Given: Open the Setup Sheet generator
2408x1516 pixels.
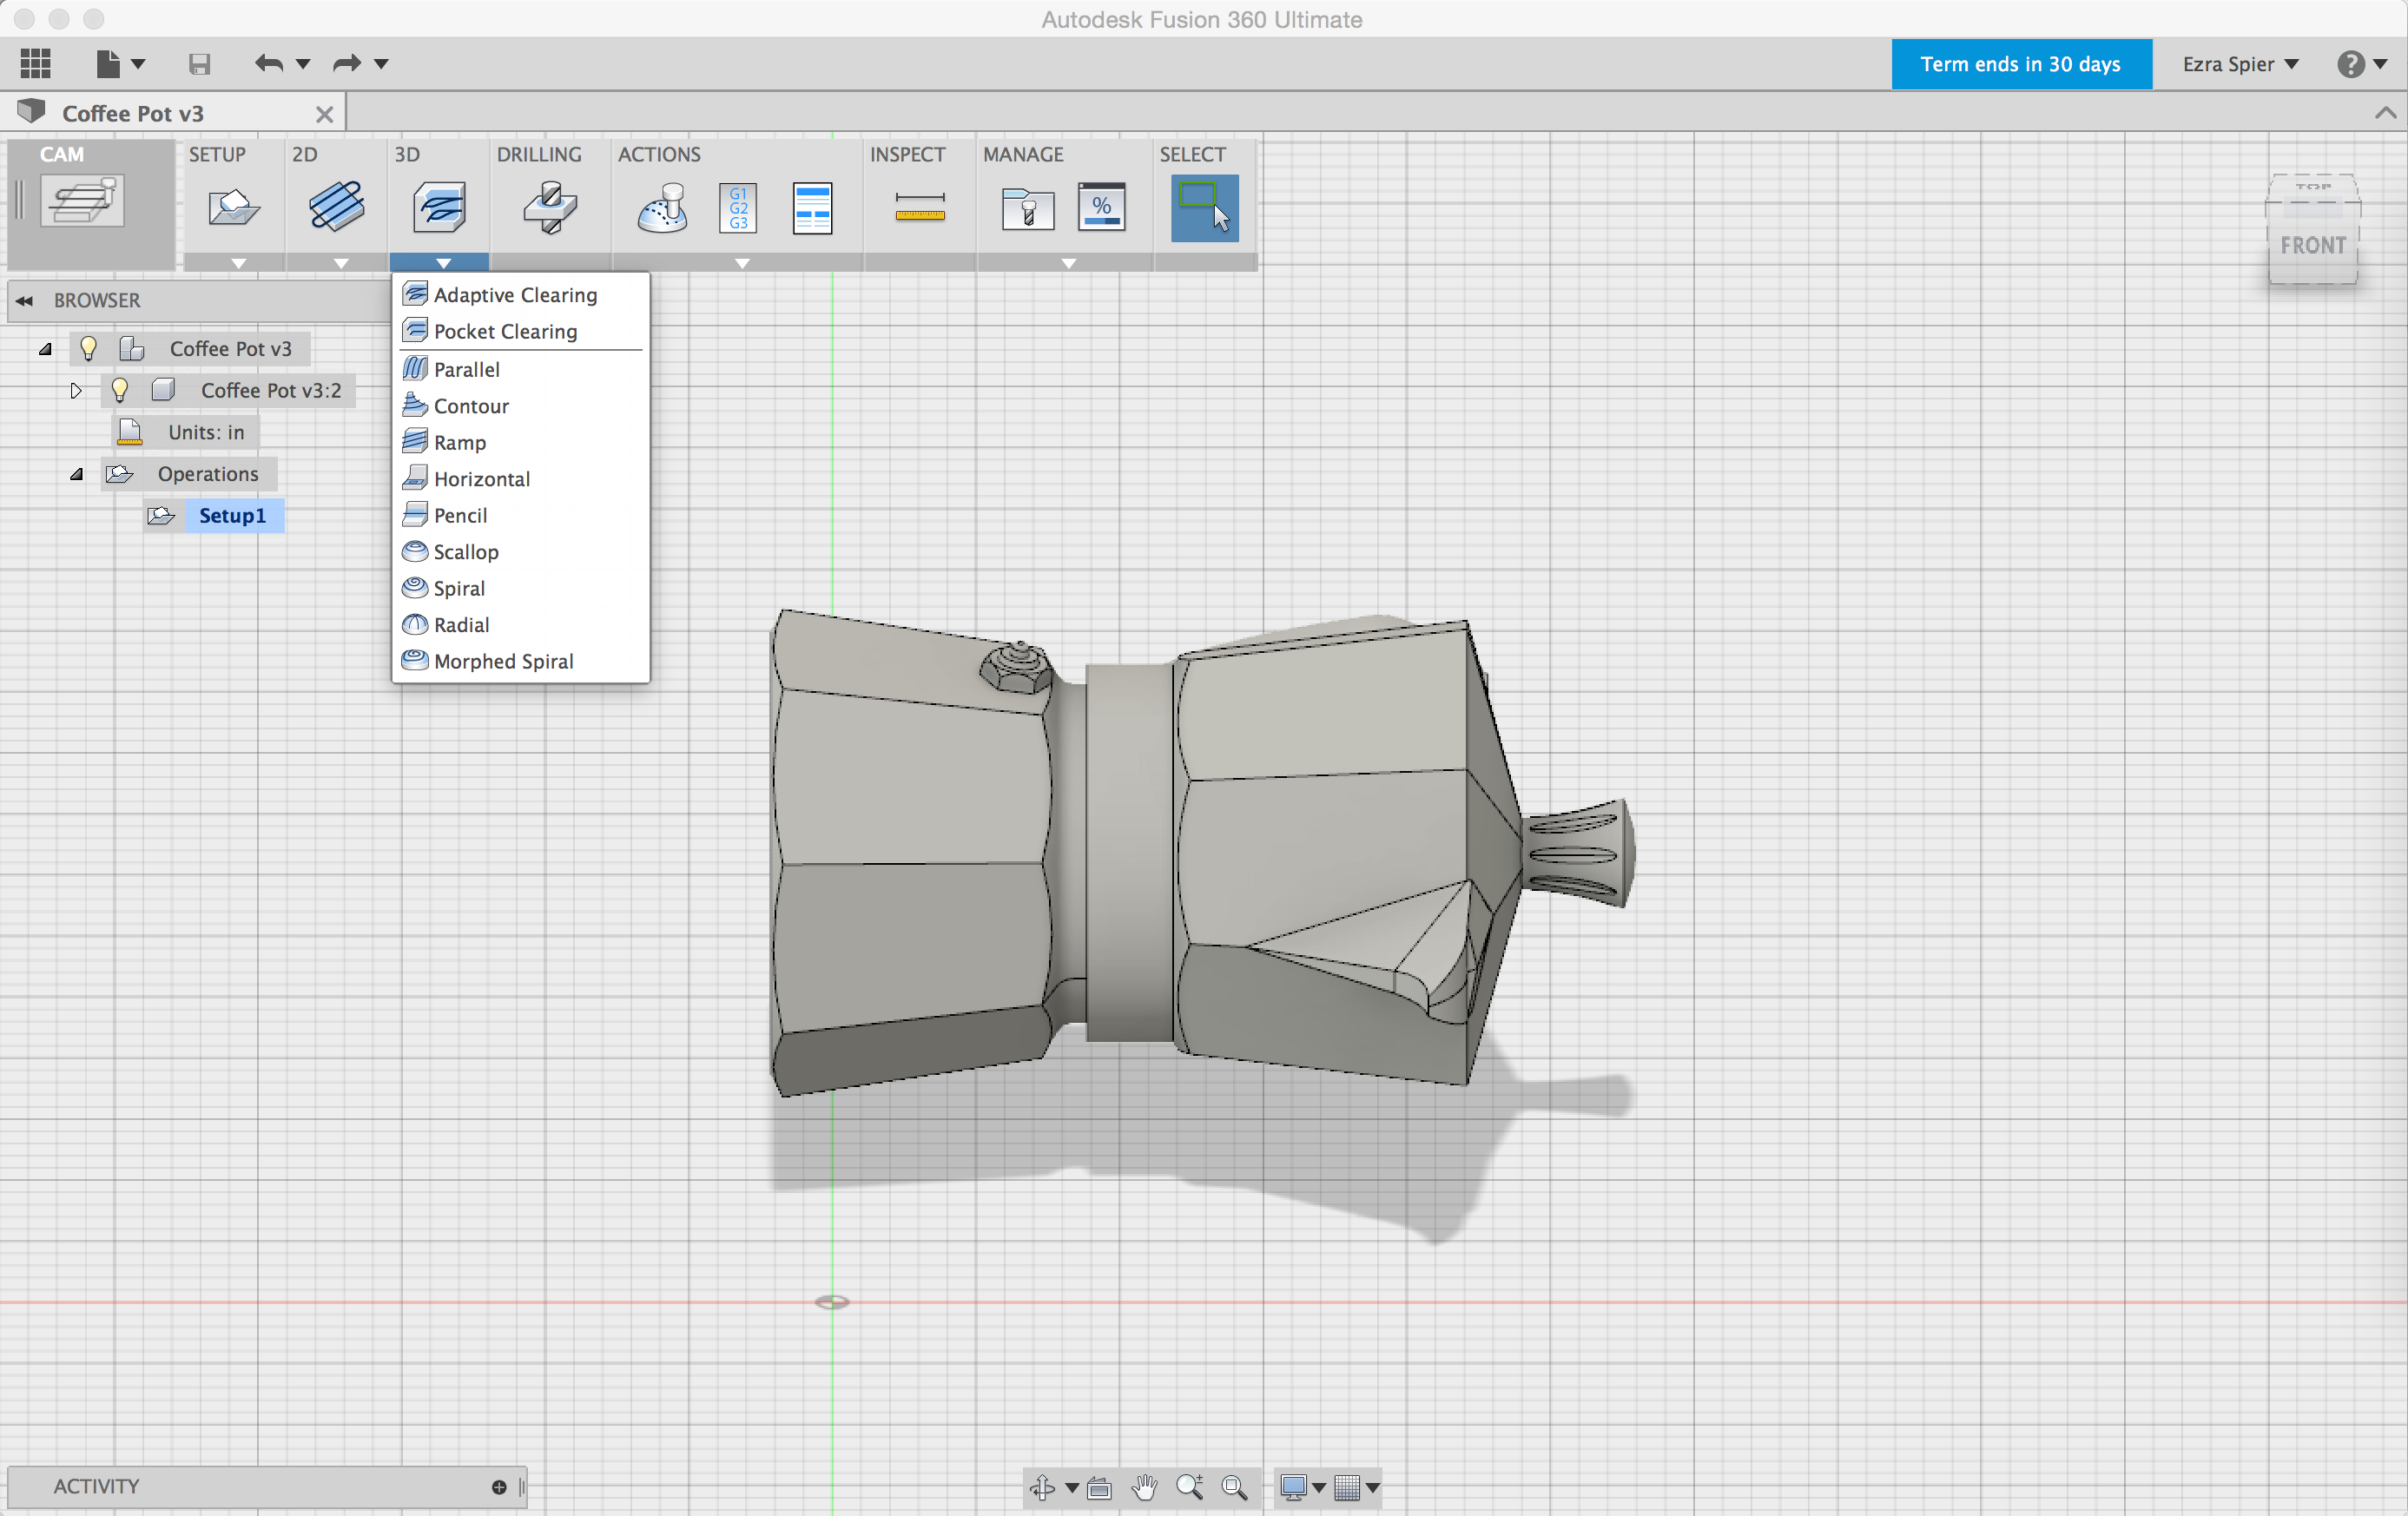Looking at the screenshot, I should 812,207.
